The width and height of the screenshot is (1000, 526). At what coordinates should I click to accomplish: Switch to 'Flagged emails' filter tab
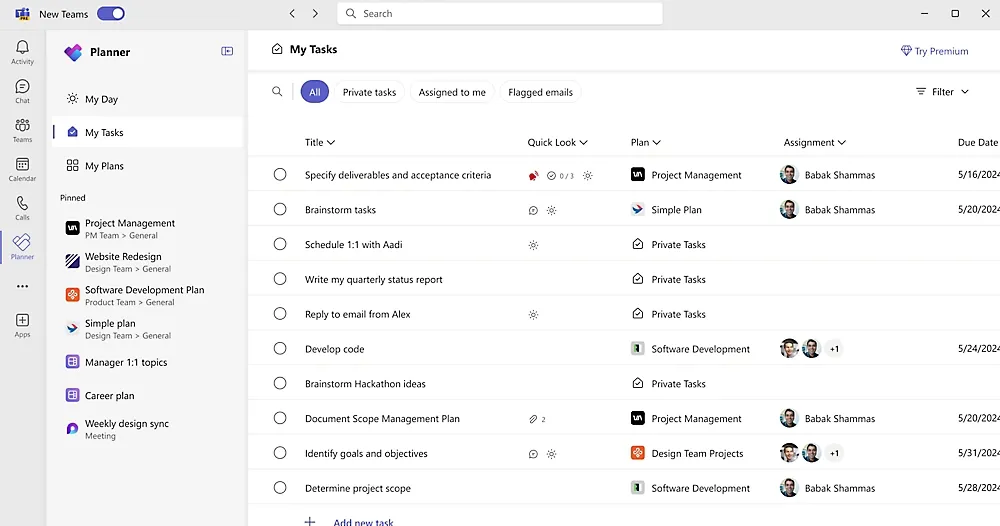point(540,92)
